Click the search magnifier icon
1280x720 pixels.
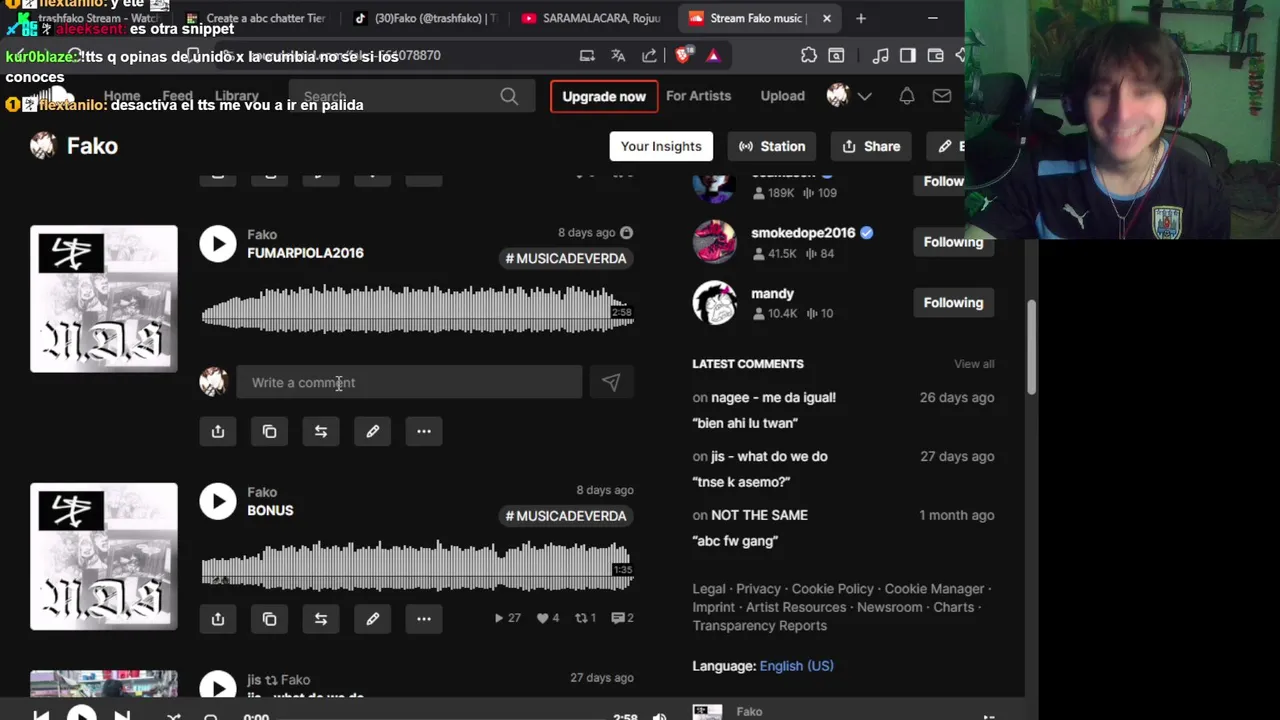point(509,96)
